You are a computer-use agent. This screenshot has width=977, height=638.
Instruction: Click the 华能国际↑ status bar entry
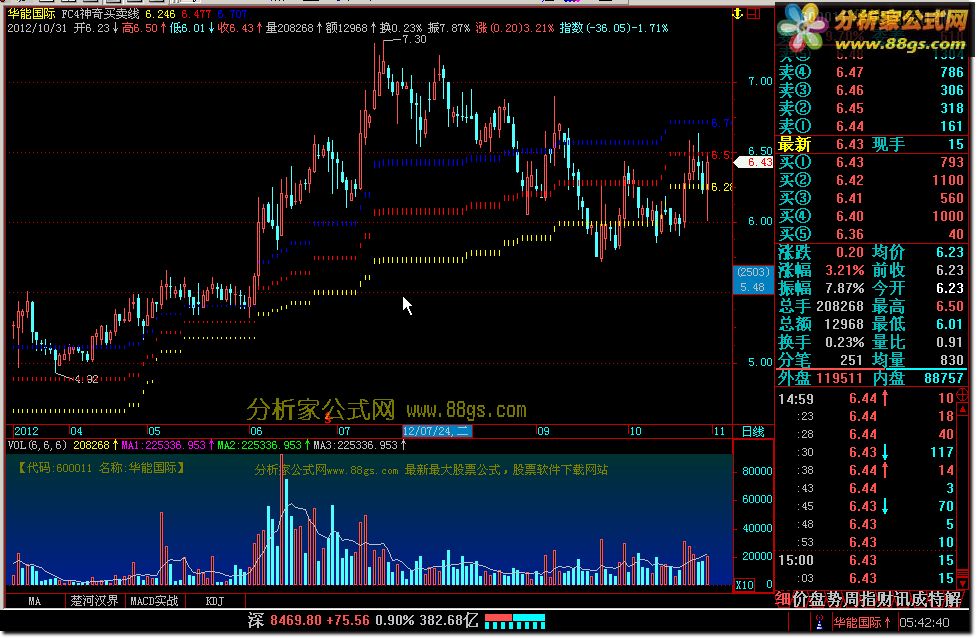(862, 622)
